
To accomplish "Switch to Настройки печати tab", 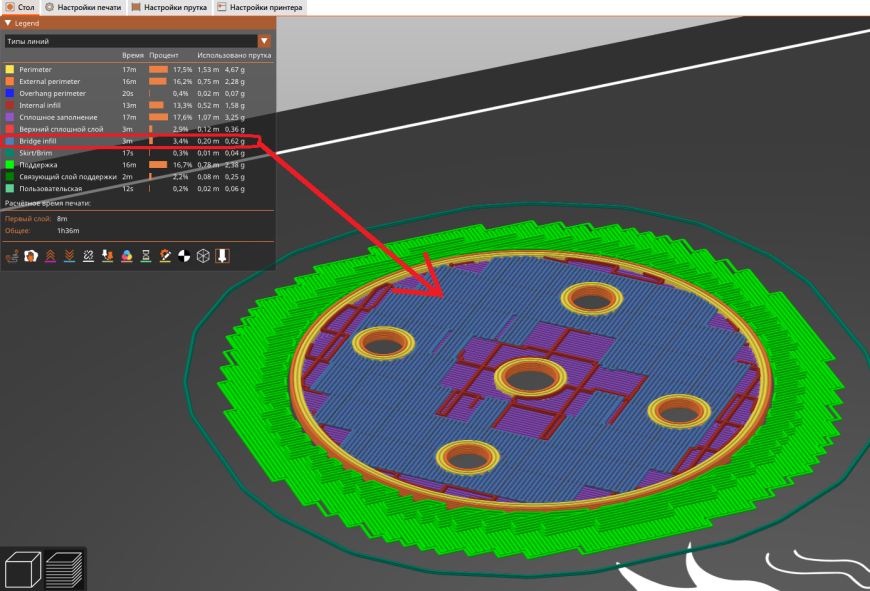I will [85, 7].
